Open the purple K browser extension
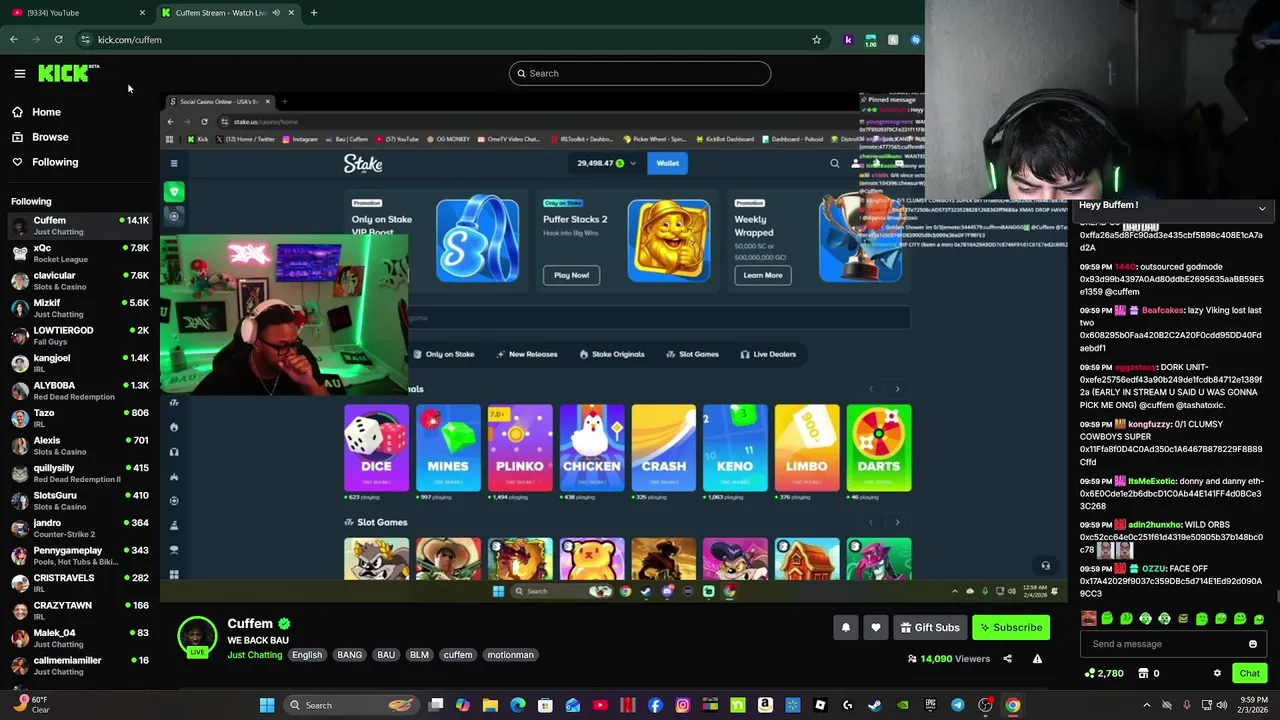1280x720 pixels. coord(848,40)
